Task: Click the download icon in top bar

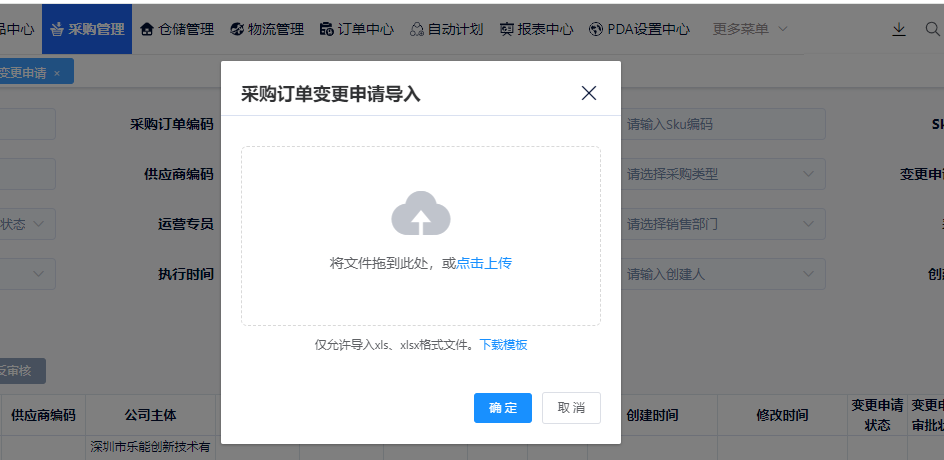Action: (899, 29)
